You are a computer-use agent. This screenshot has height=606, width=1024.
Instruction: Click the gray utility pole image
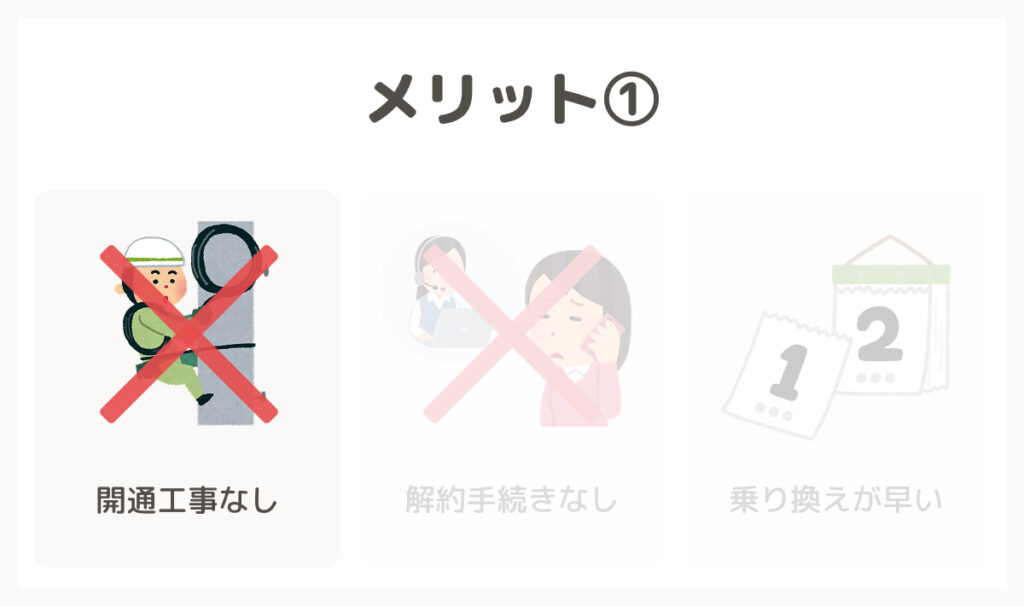[x=225, y=323]
